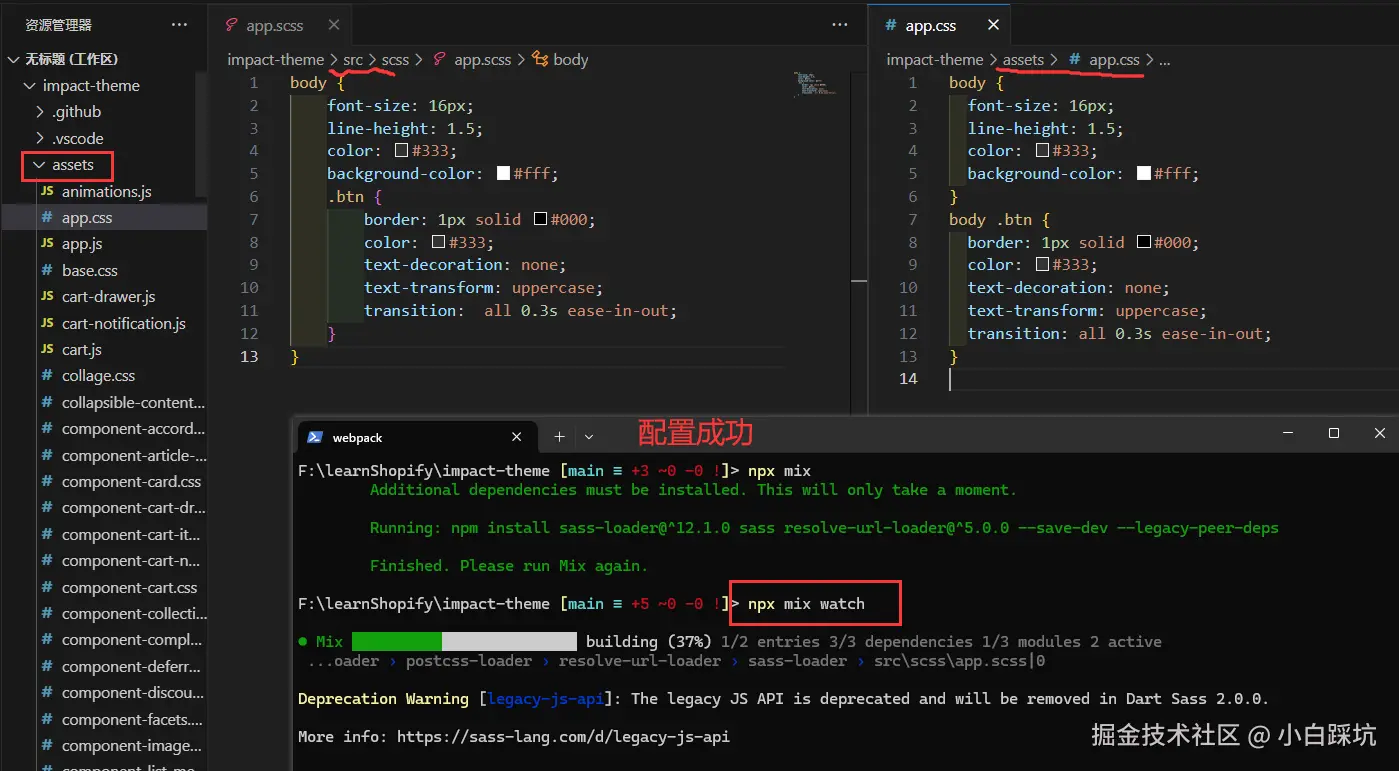Image resolution: width=1399 pixels, height=771 pixels.
Task: Collapse the impact-theme folder
Action: click(29, 86)
